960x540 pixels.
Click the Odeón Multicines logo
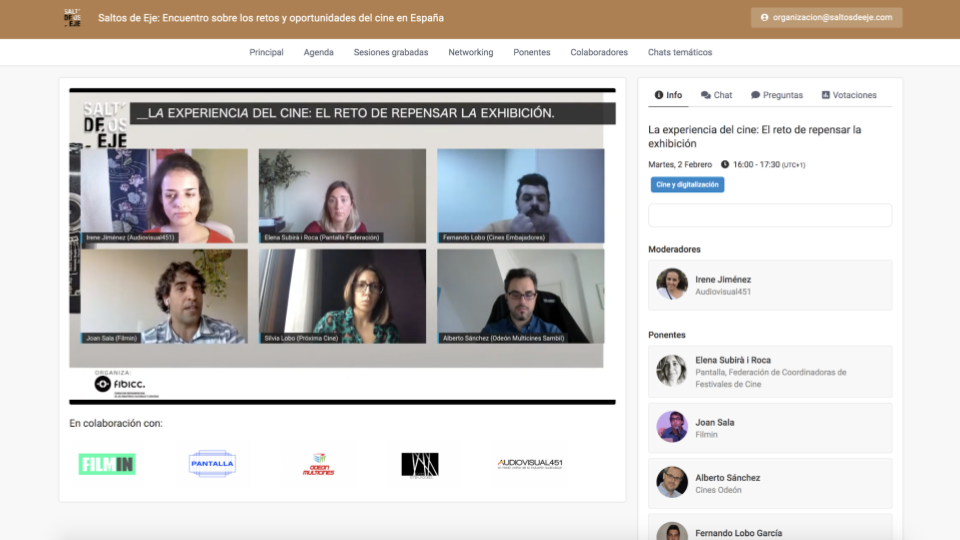(x=318, y=464)
